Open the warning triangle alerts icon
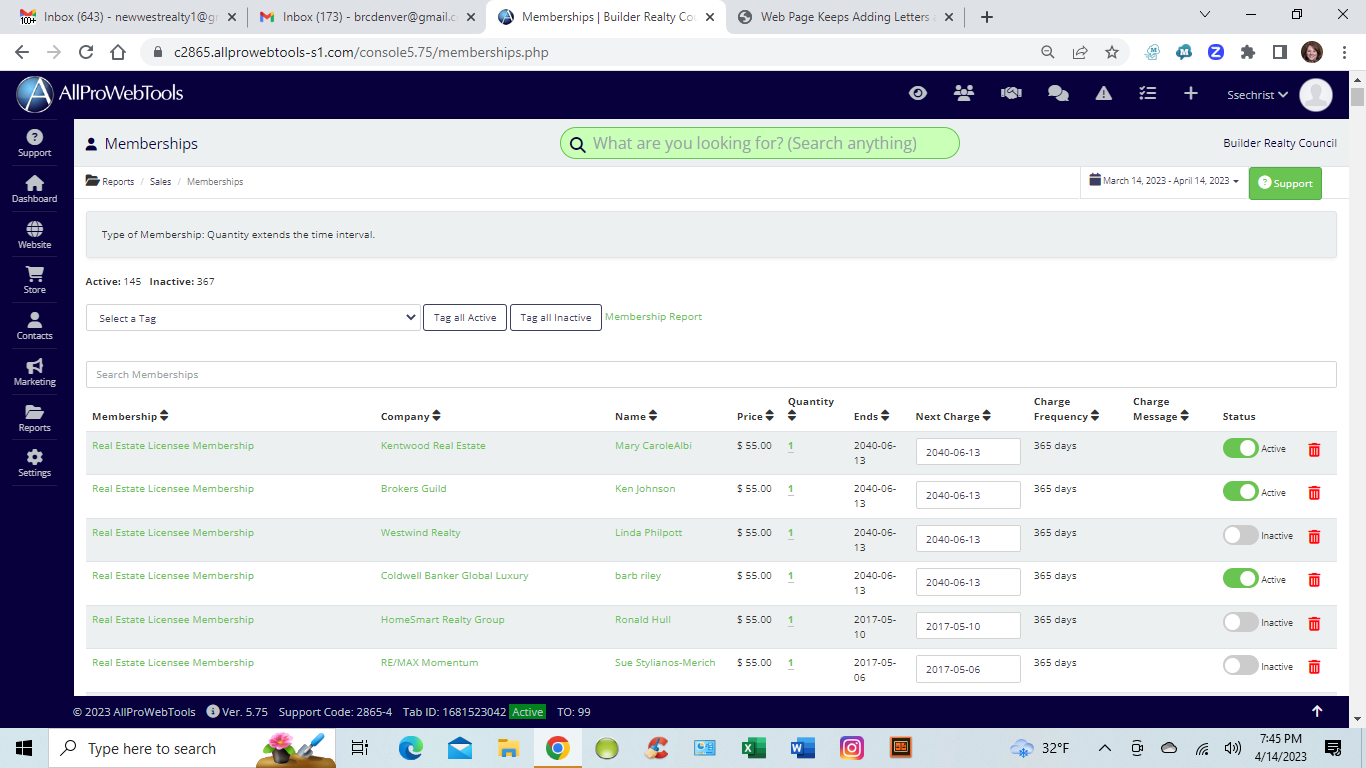The image size is (1366, 768). click(1104, 93)
